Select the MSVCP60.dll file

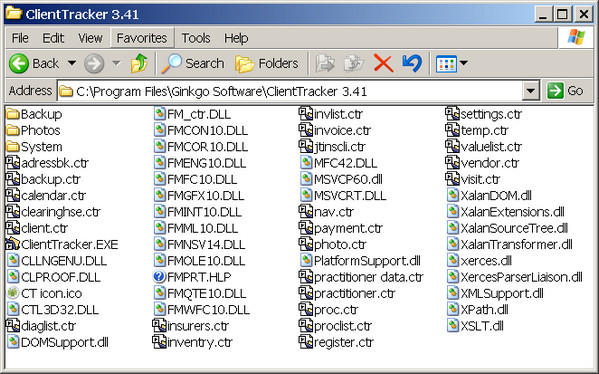342,179
